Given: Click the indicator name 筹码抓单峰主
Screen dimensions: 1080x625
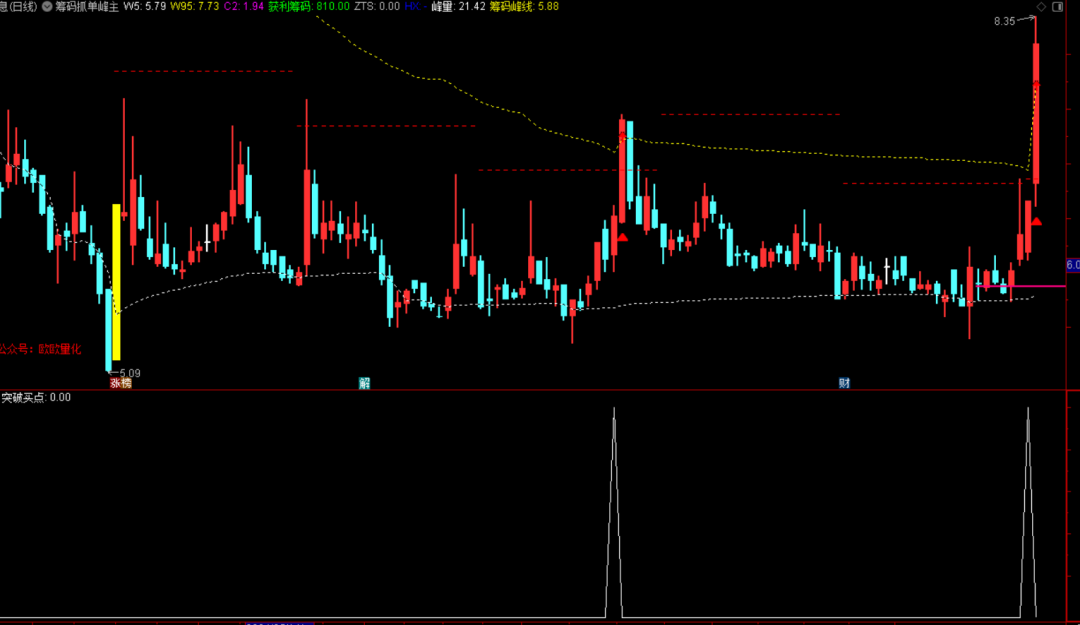Looking at the screenshot, I should tap(87, 6).
